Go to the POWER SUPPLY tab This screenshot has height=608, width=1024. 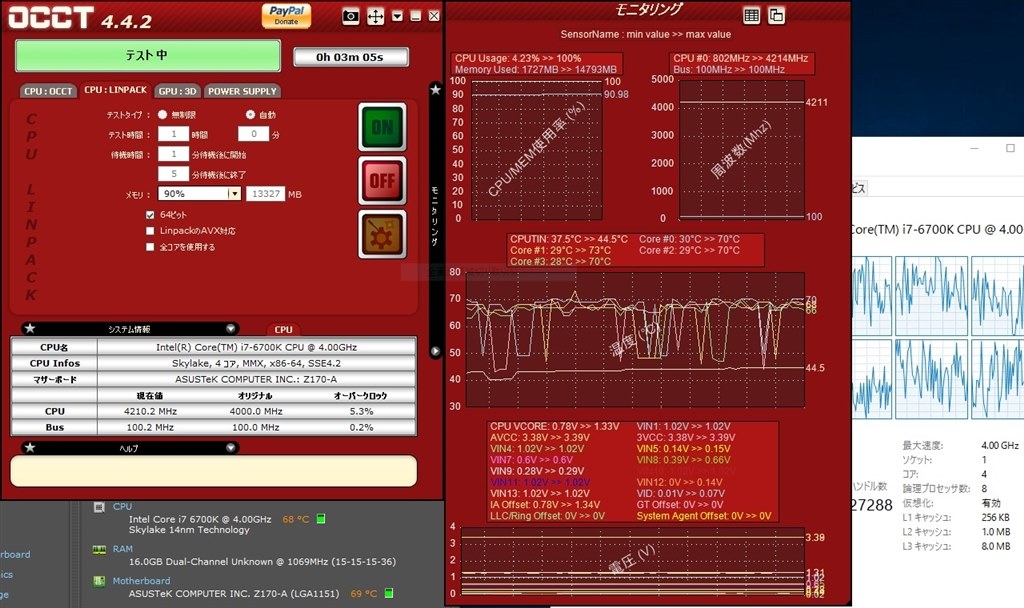tap(242, 91)
